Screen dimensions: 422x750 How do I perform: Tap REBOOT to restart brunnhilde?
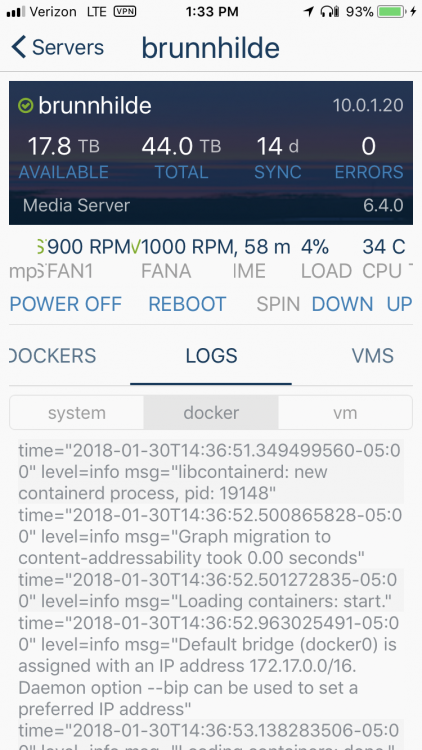[187, 304]
